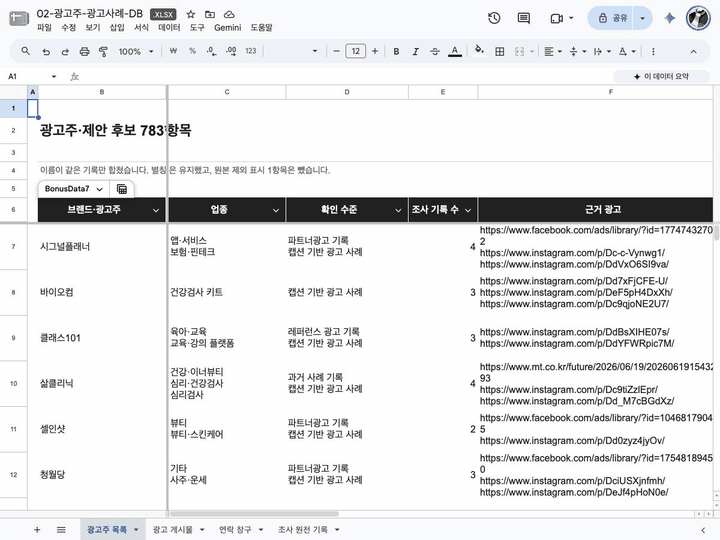The height and width of the screenshot is (540, 720).
Task: Open the Gemini sparkle icon
Action: click(x=669, y=18)
